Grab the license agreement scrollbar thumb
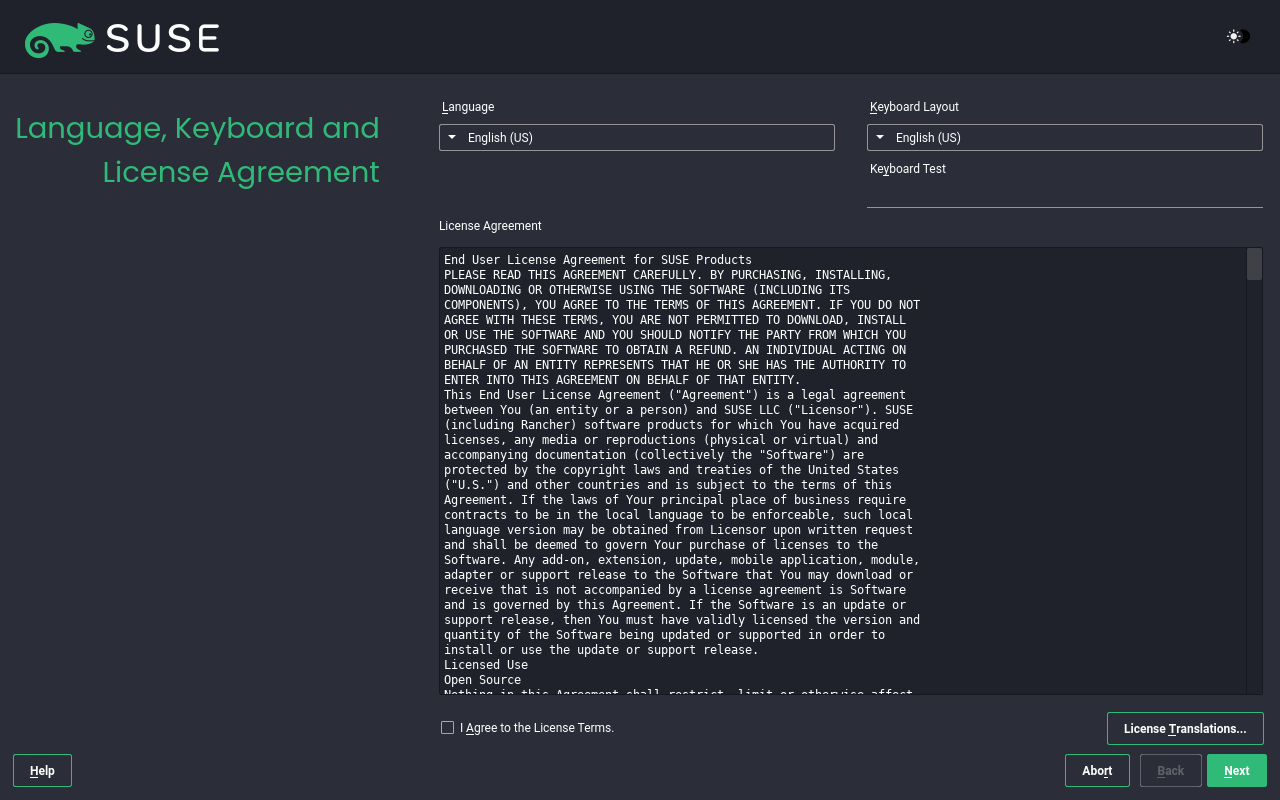Viewport: 1280px width, 800px height. (x=1254, y=264)
